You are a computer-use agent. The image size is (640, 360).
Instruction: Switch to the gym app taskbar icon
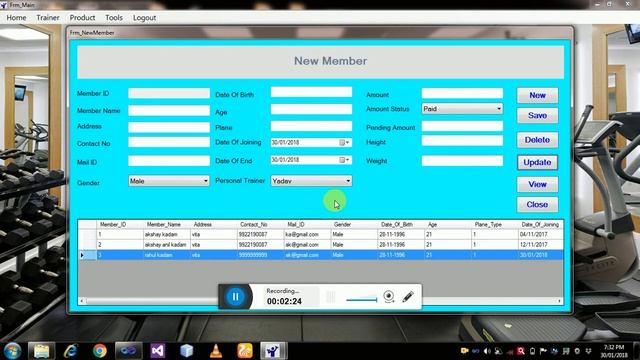273,351
